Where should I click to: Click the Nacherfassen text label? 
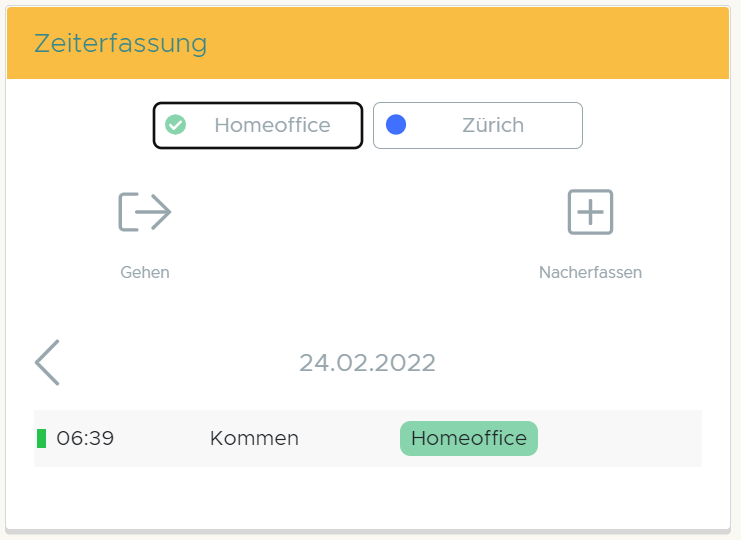[590, 272]
